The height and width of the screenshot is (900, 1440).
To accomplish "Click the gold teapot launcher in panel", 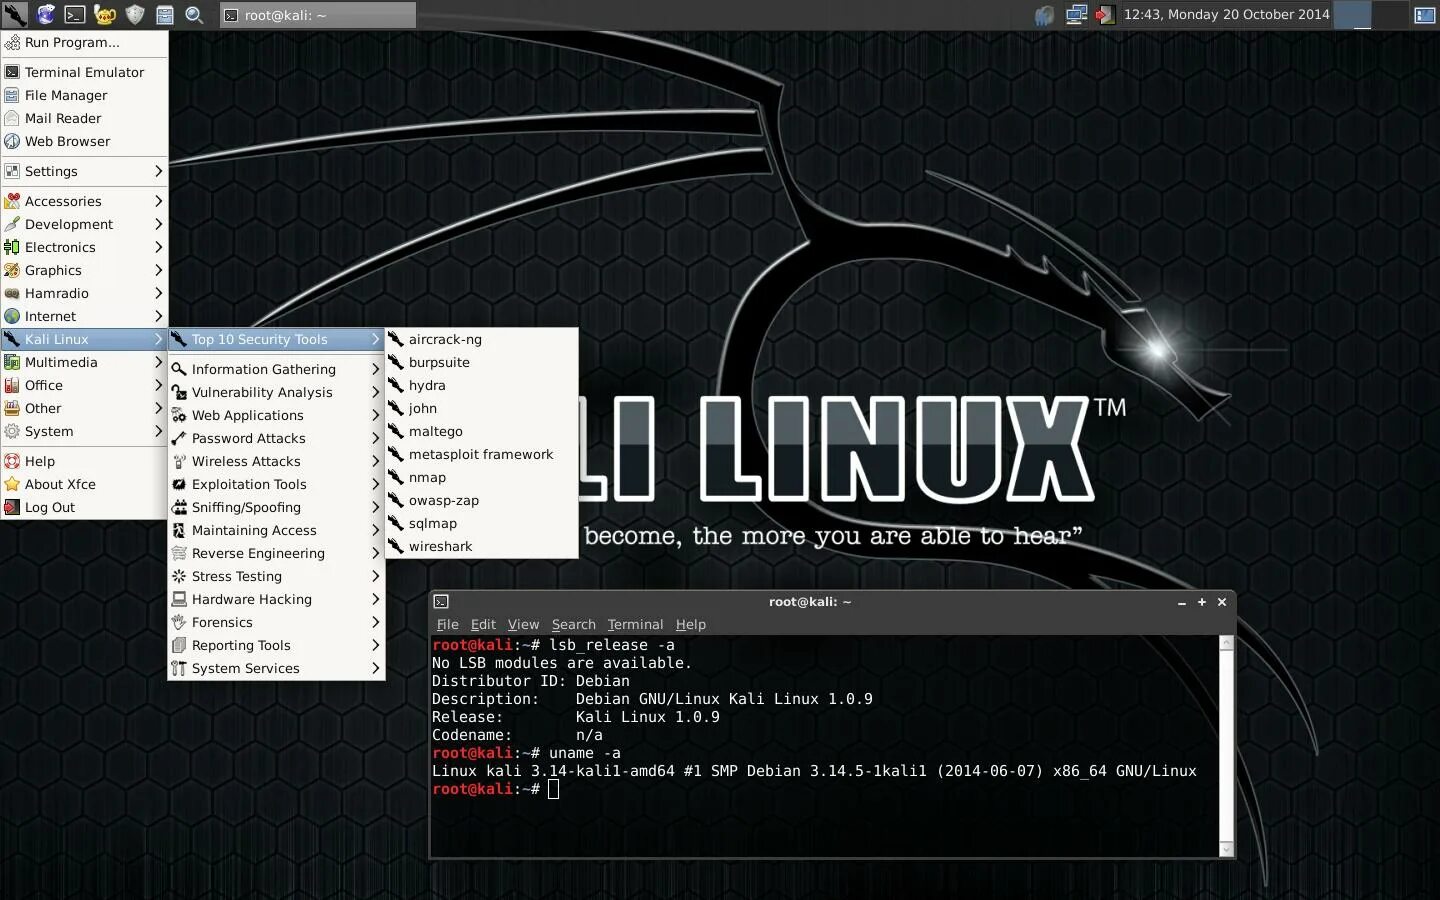I will click(105, 14).
